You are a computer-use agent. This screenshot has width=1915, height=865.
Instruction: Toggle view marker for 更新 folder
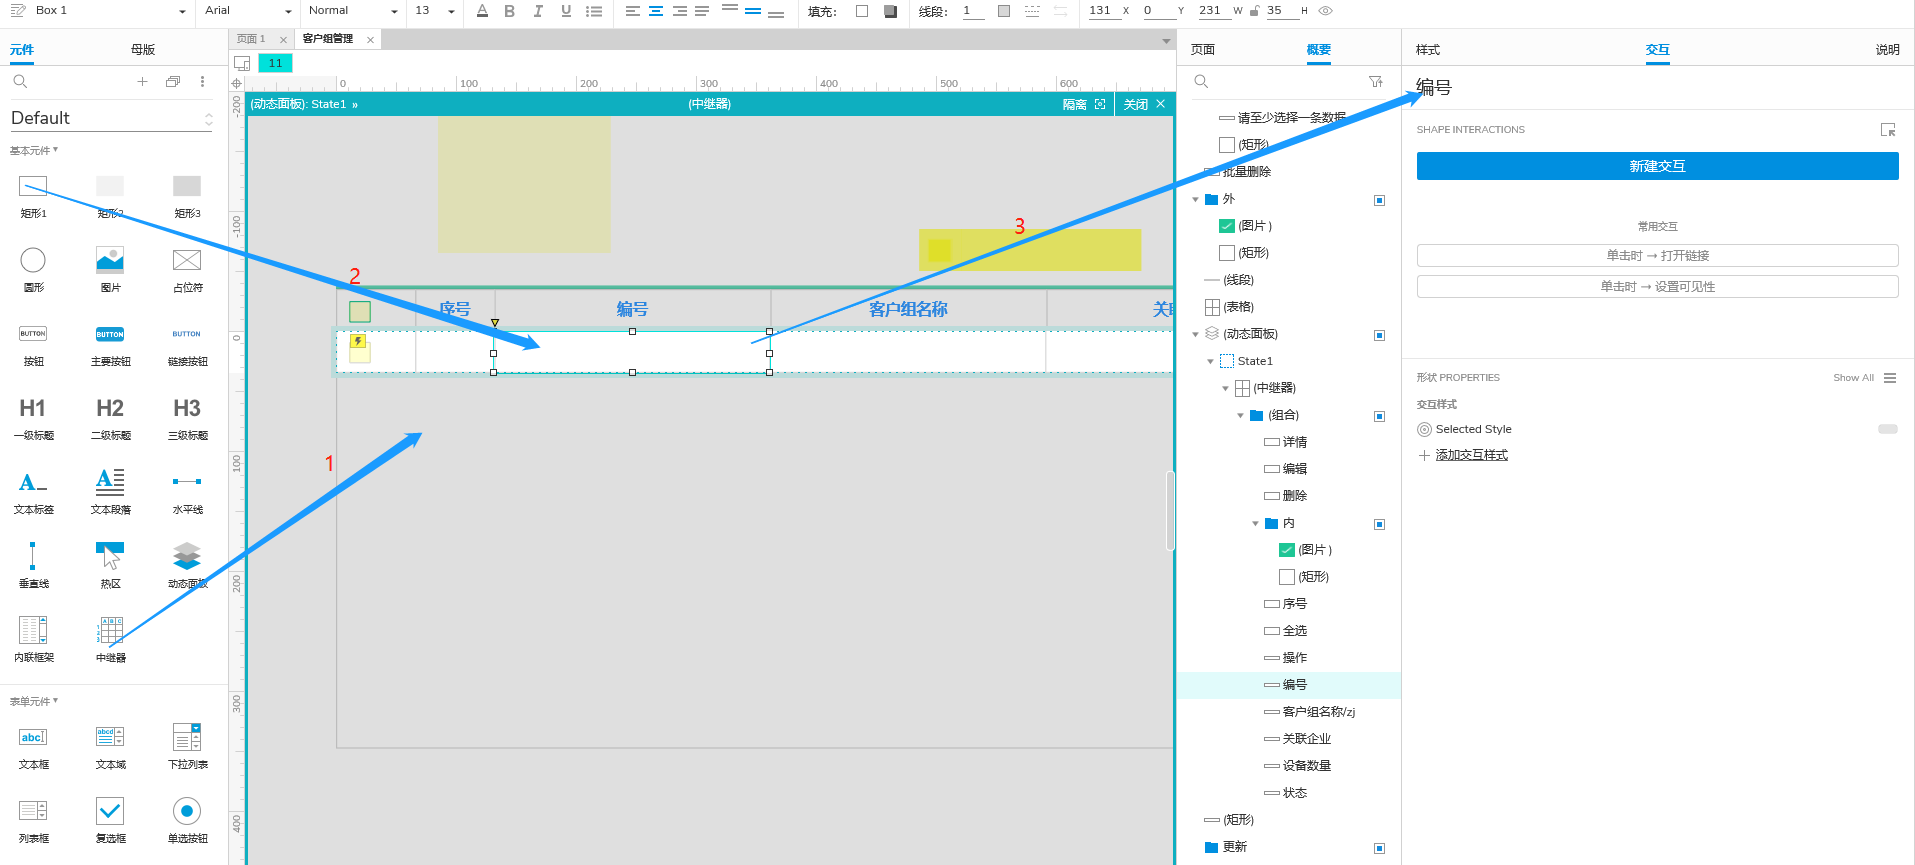click(x=1379, y=848)
